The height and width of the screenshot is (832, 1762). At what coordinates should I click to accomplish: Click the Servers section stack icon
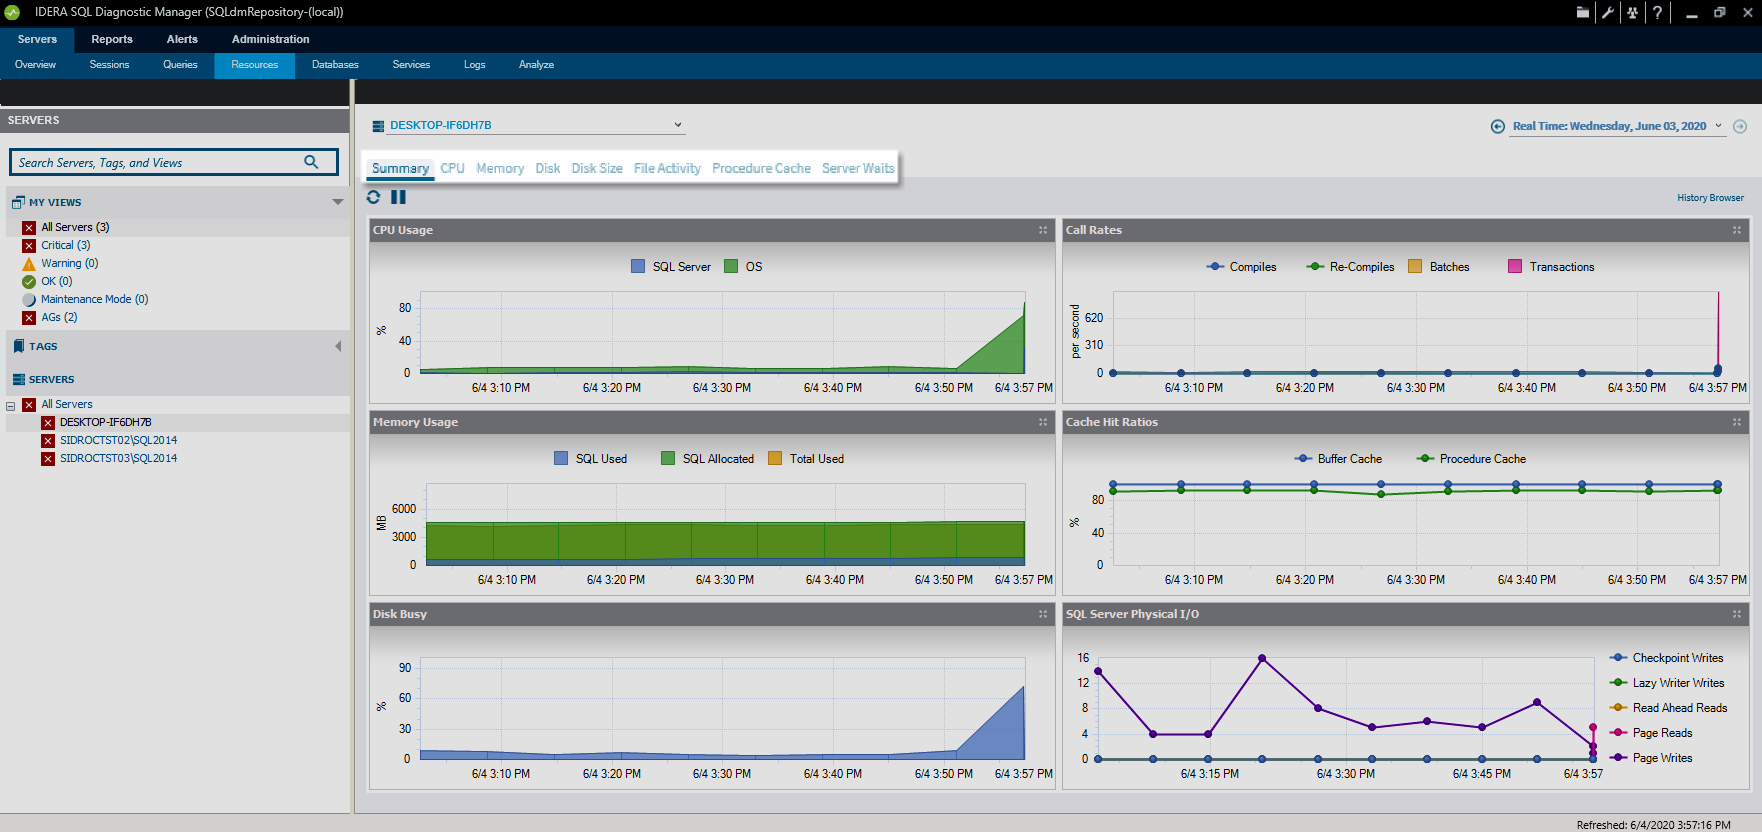(18, 380)
